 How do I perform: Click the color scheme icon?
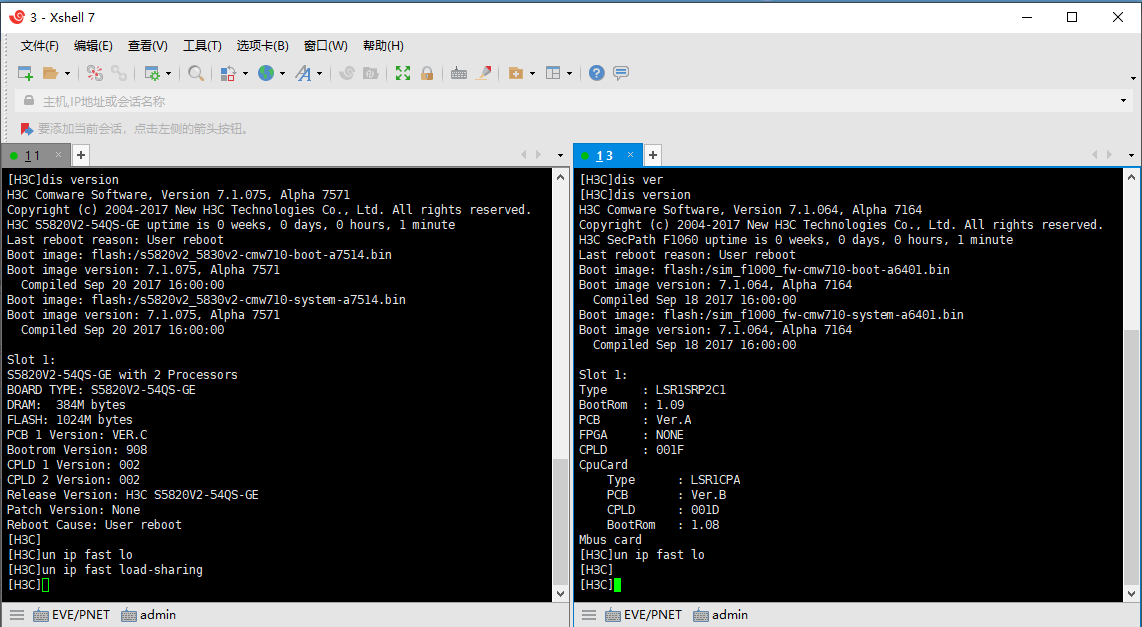tap(228, 73)
